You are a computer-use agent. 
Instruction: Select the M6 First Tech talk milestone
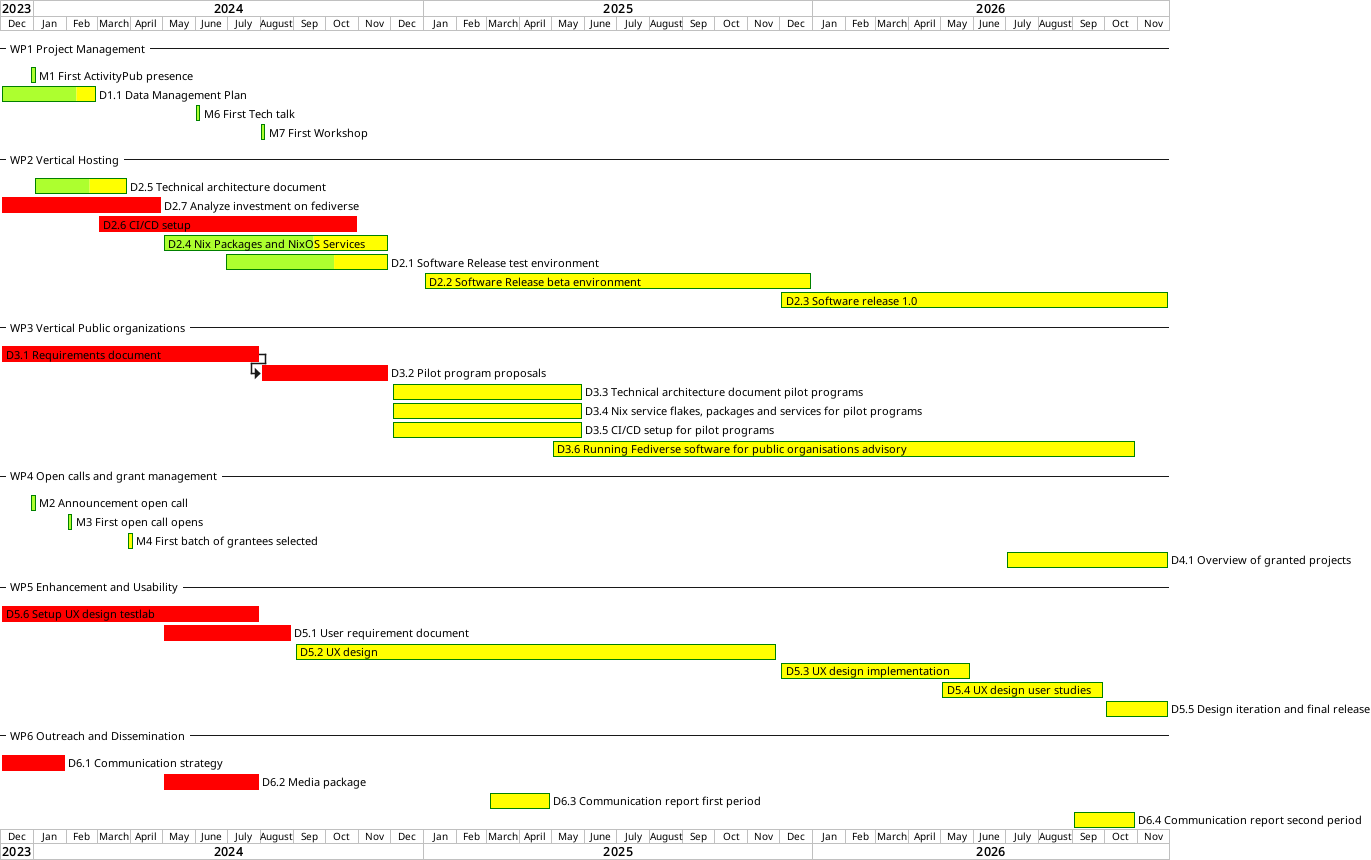point(198,113)
